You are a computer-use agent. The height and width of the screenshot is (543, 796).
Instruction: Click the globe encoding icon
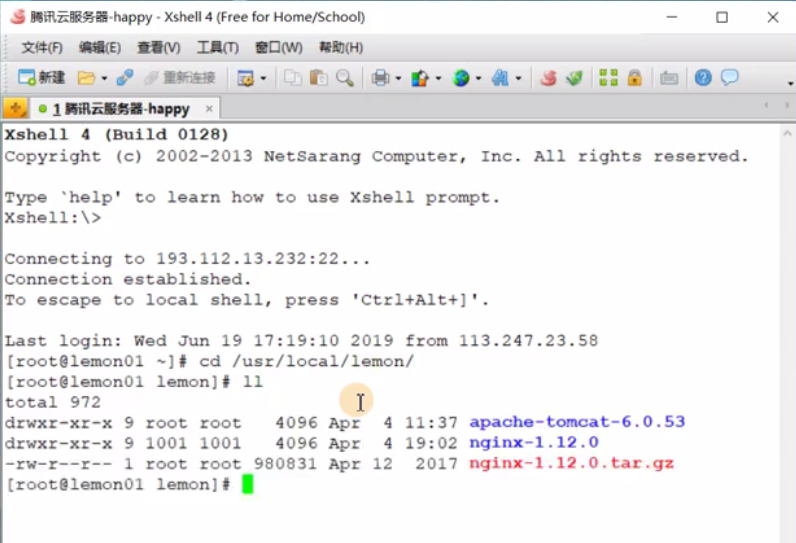pos(461,78)
